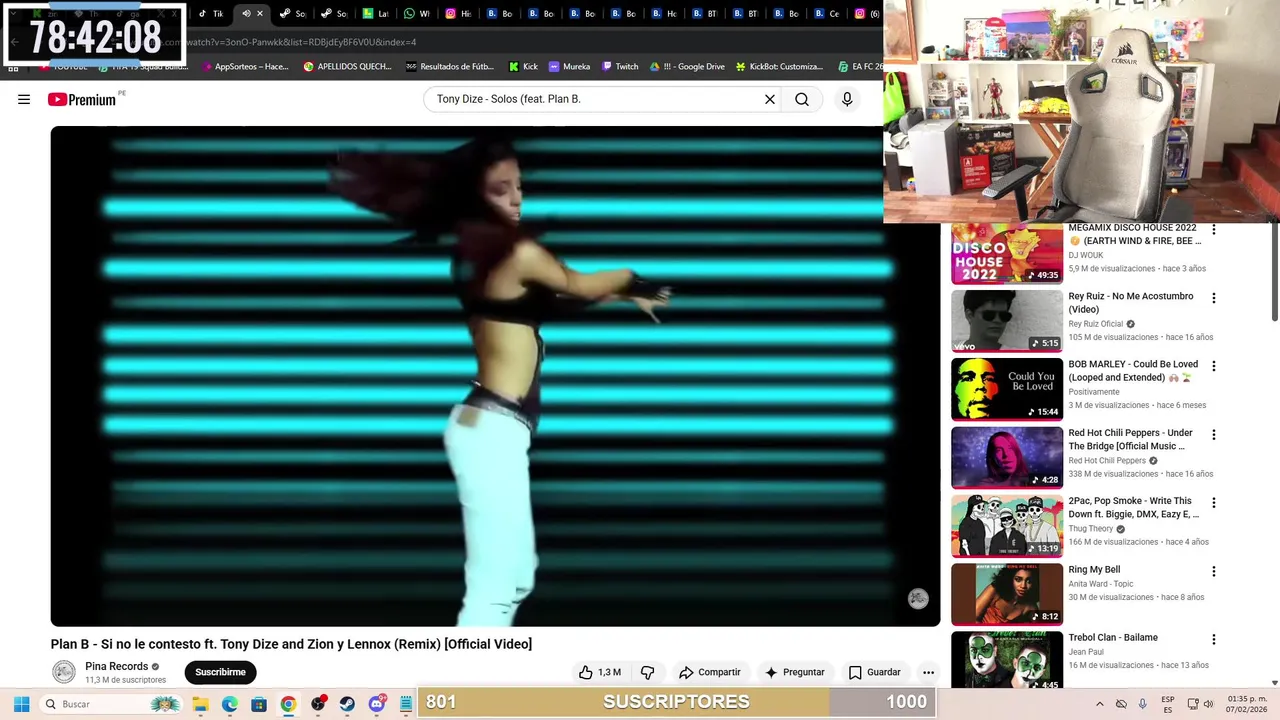Open Steam from taskbar
Viewport: 1280px width, 720px height.
pyautogui.click(x=347, y=704)
